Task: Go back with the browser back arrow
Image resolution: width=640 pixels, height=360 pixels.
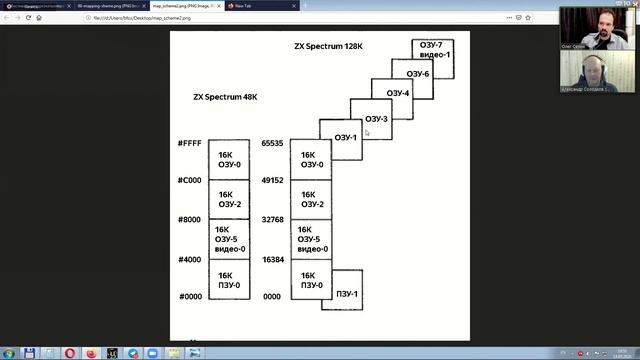Action: tap(7, 18)
